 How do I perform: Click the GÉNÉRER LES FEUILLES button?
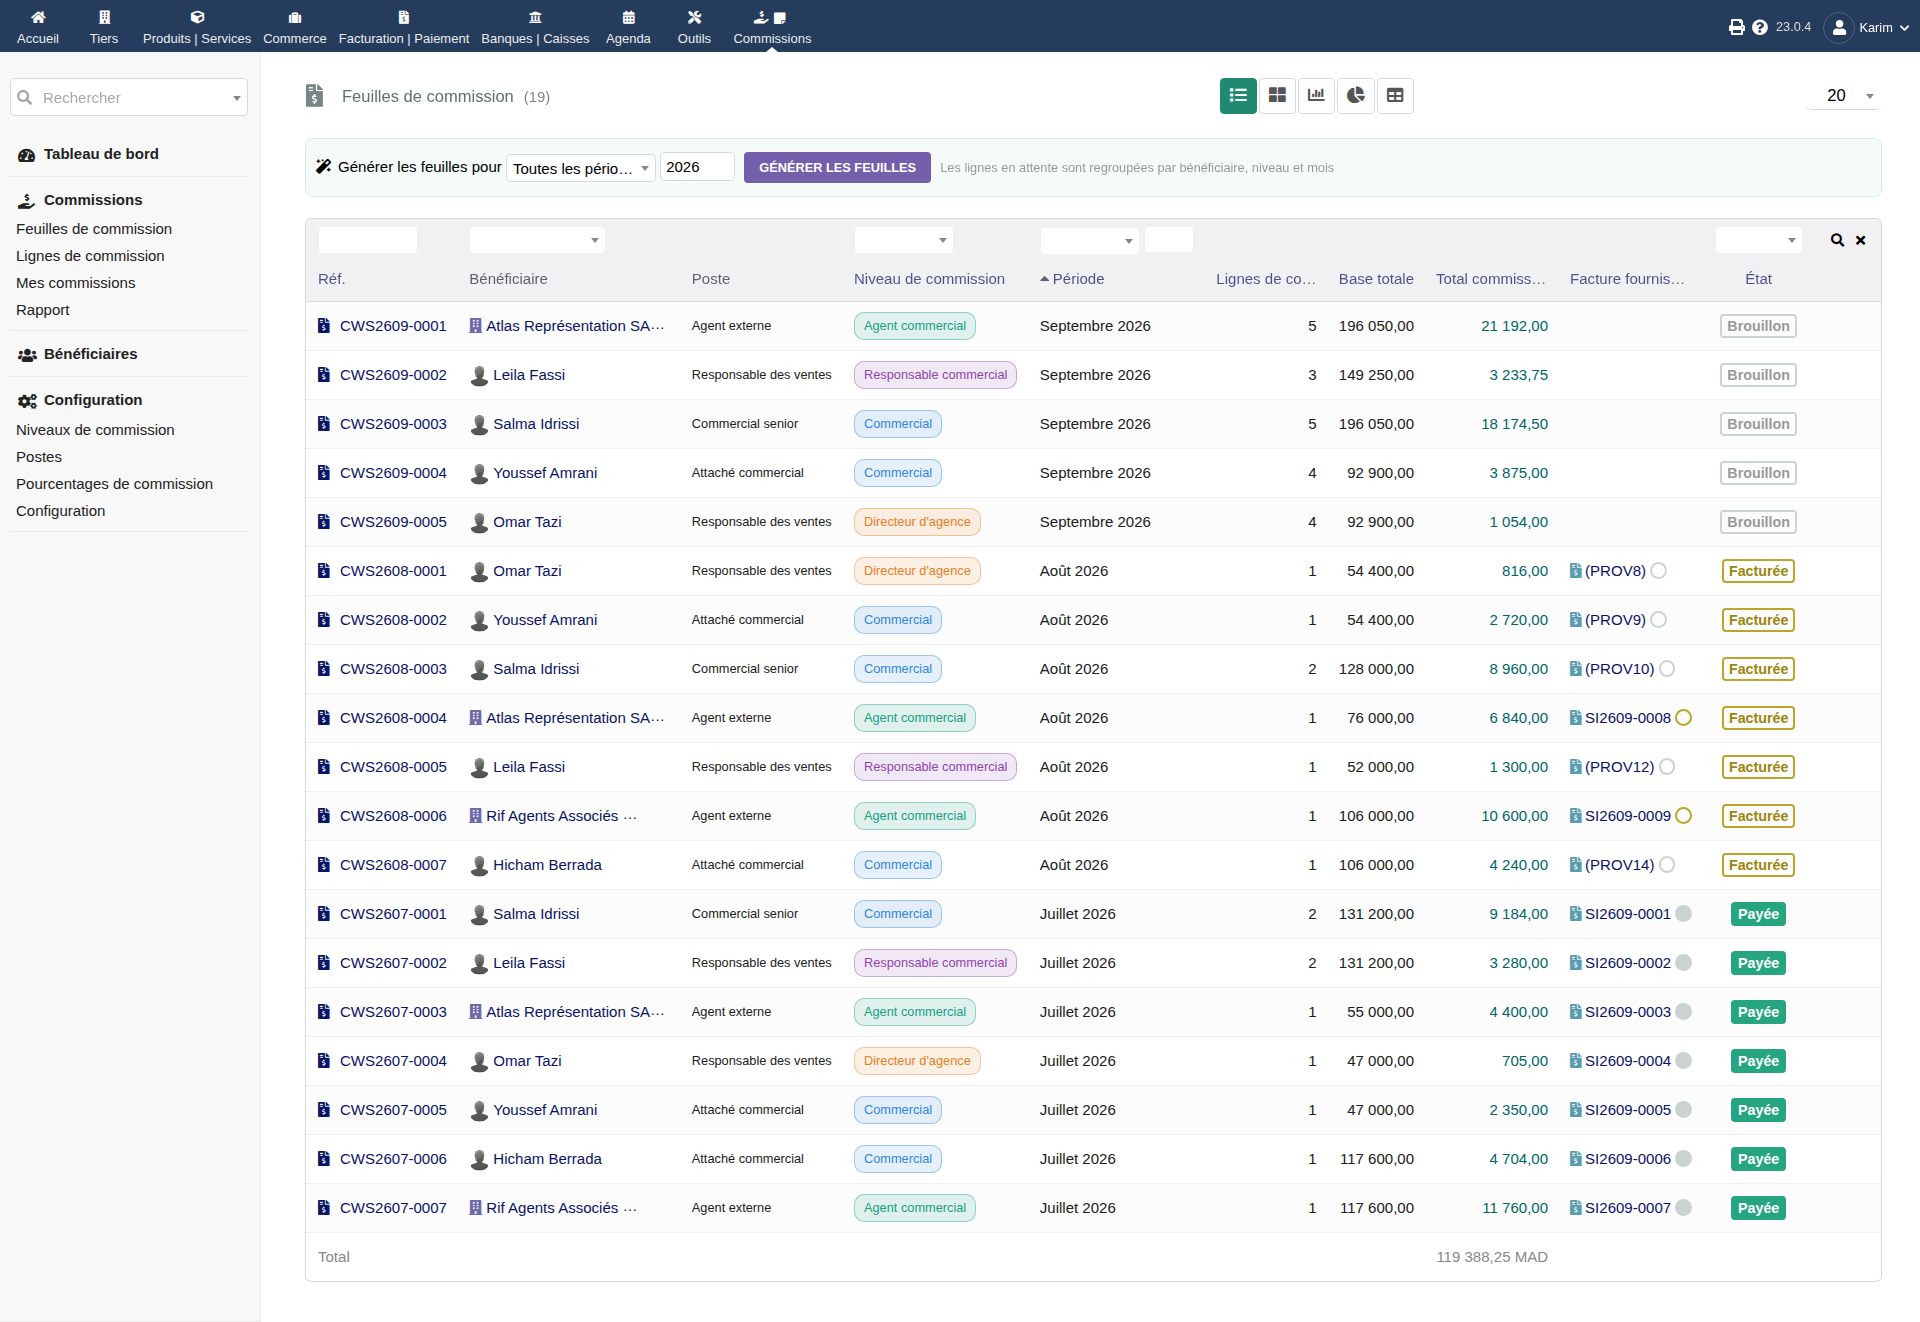[837, 167]
